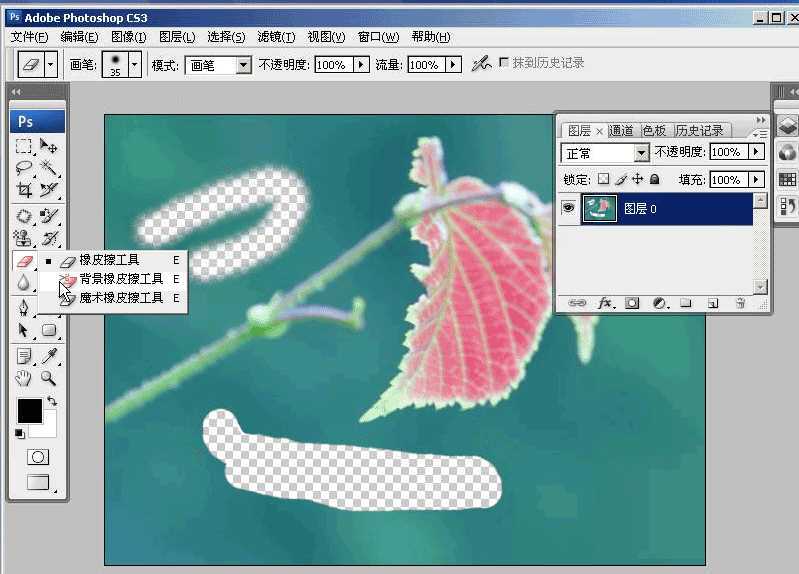
Task: Select the Hand tool
Action: (x=23, y=378)
